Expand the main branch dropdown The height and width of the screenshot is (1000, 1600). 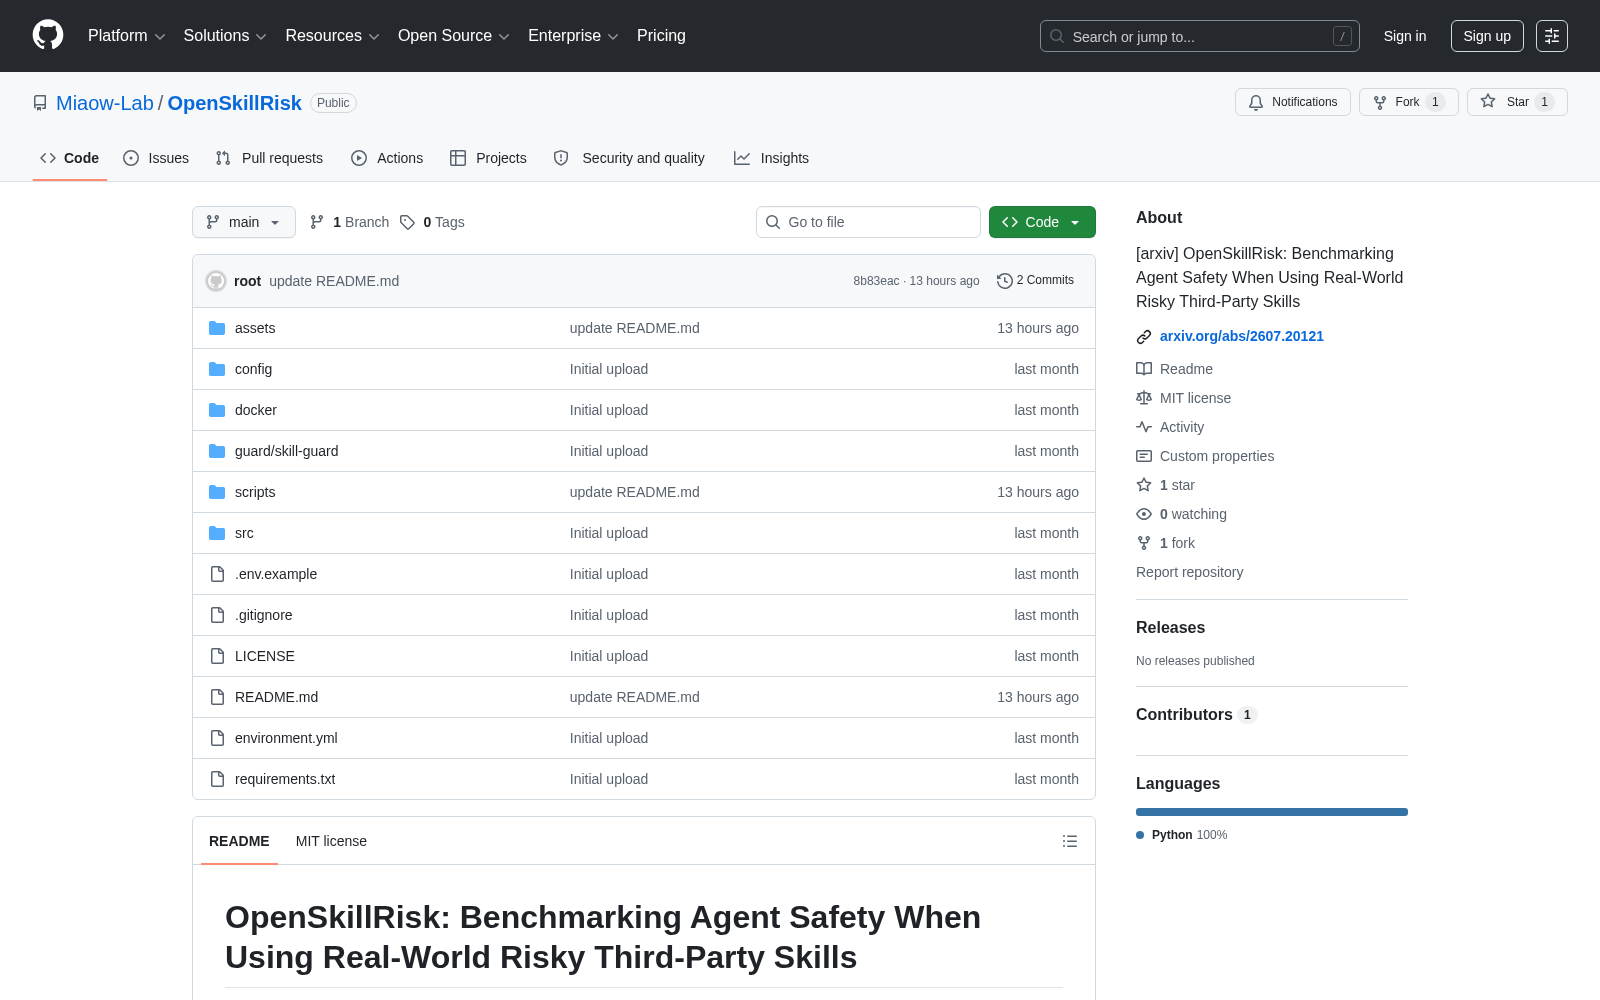tap(244, 222)
